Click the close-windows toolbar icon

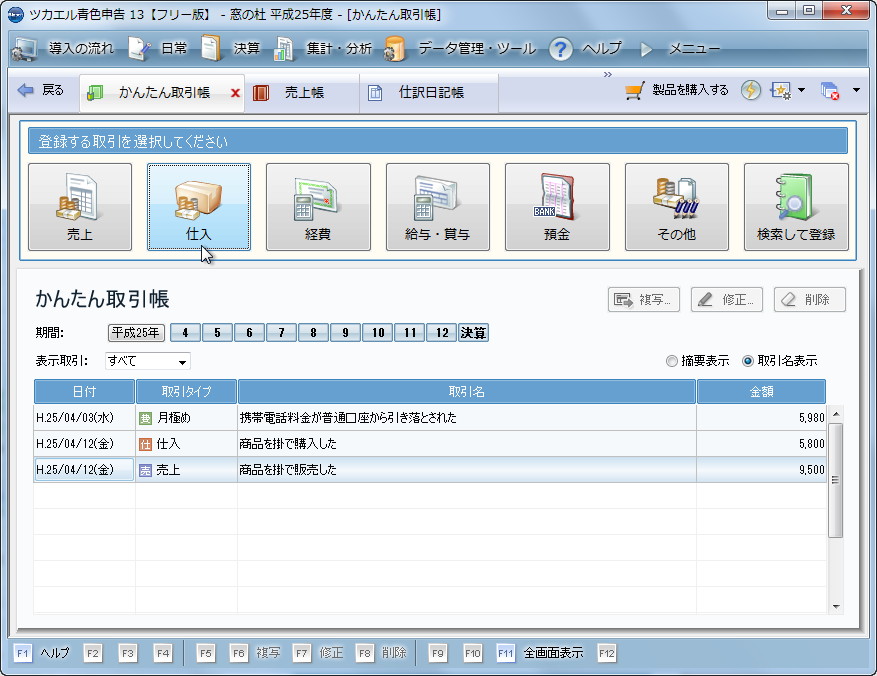click(830, 90)
